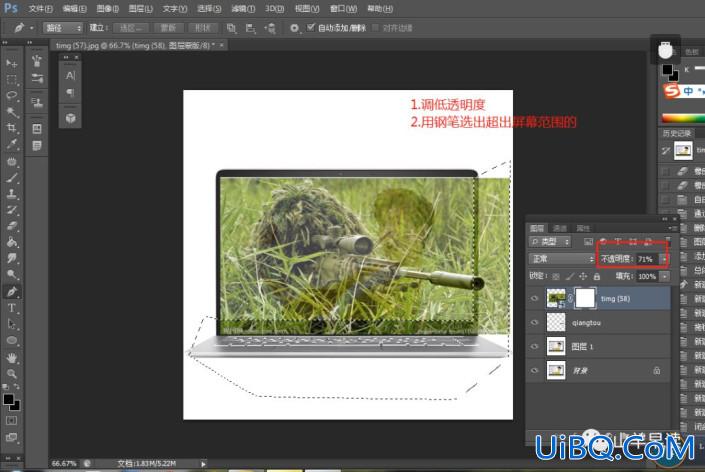Open the 3D panel cube icon
The image size is (705, 472).
pyautogui.click(x=70, y=118)
